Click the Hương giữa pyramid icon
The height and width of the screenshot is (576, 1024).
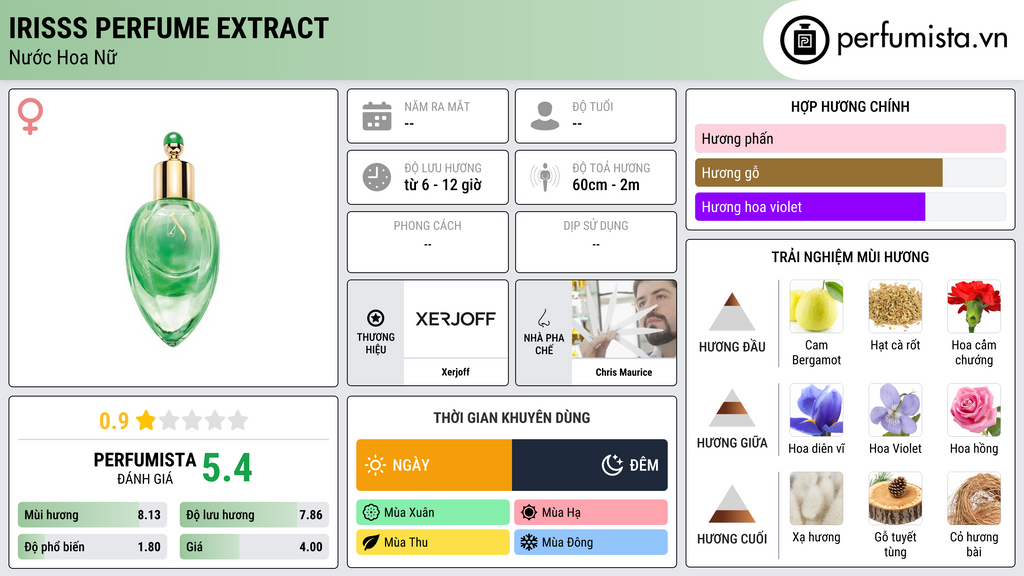coord(732,408)
